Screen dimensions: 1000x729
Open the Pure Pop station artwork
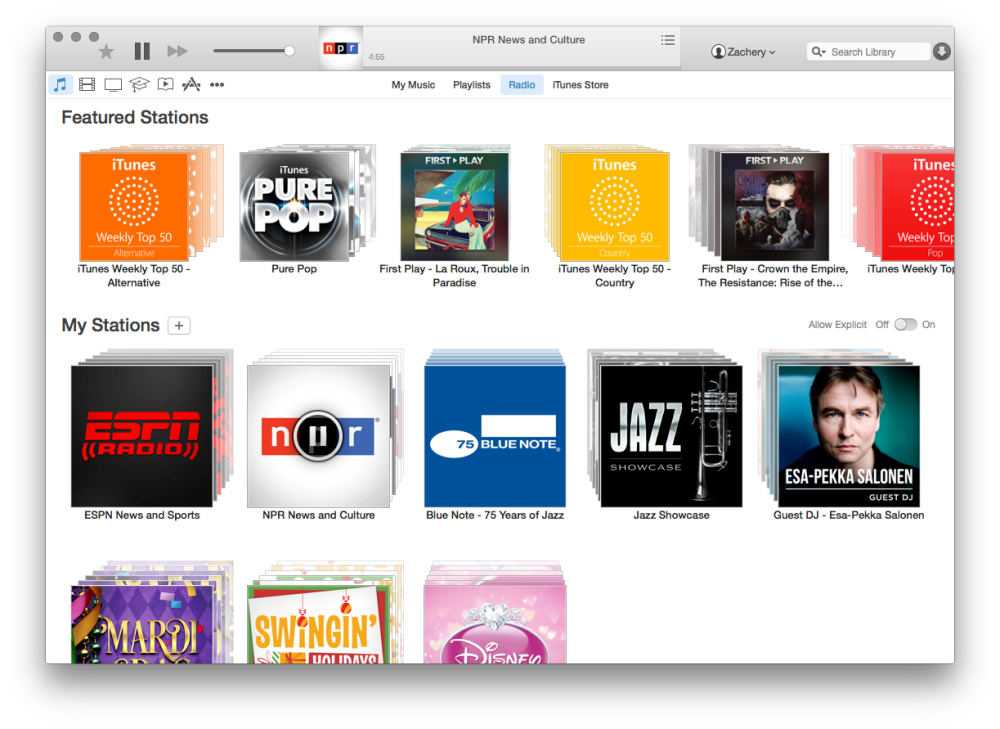294,207
